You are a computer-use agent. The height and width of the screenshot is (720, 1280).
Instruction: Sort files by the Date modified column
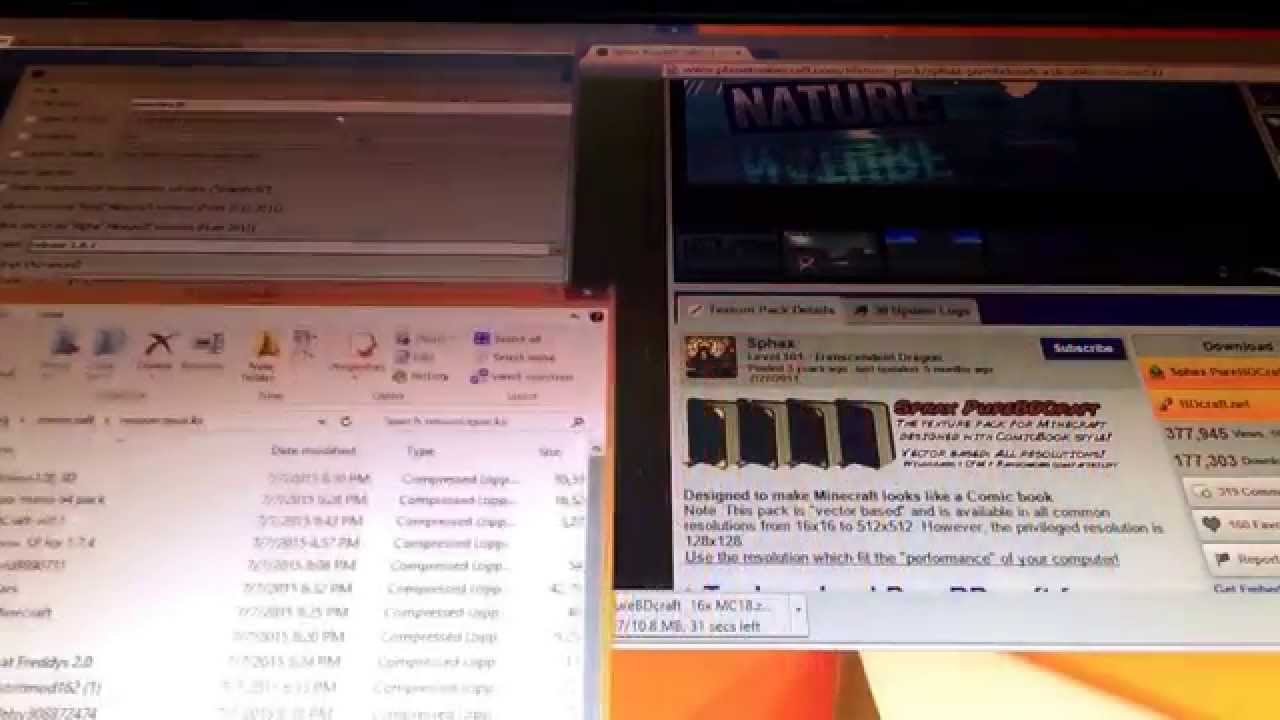[x=313, y=451]
